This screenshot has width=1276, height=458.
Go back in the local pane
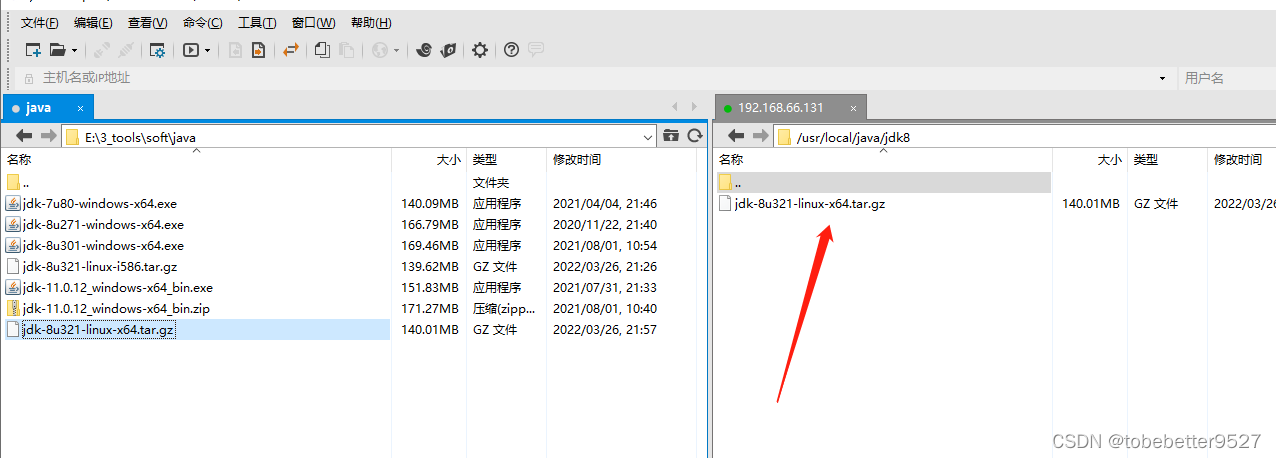pos(25,136)
